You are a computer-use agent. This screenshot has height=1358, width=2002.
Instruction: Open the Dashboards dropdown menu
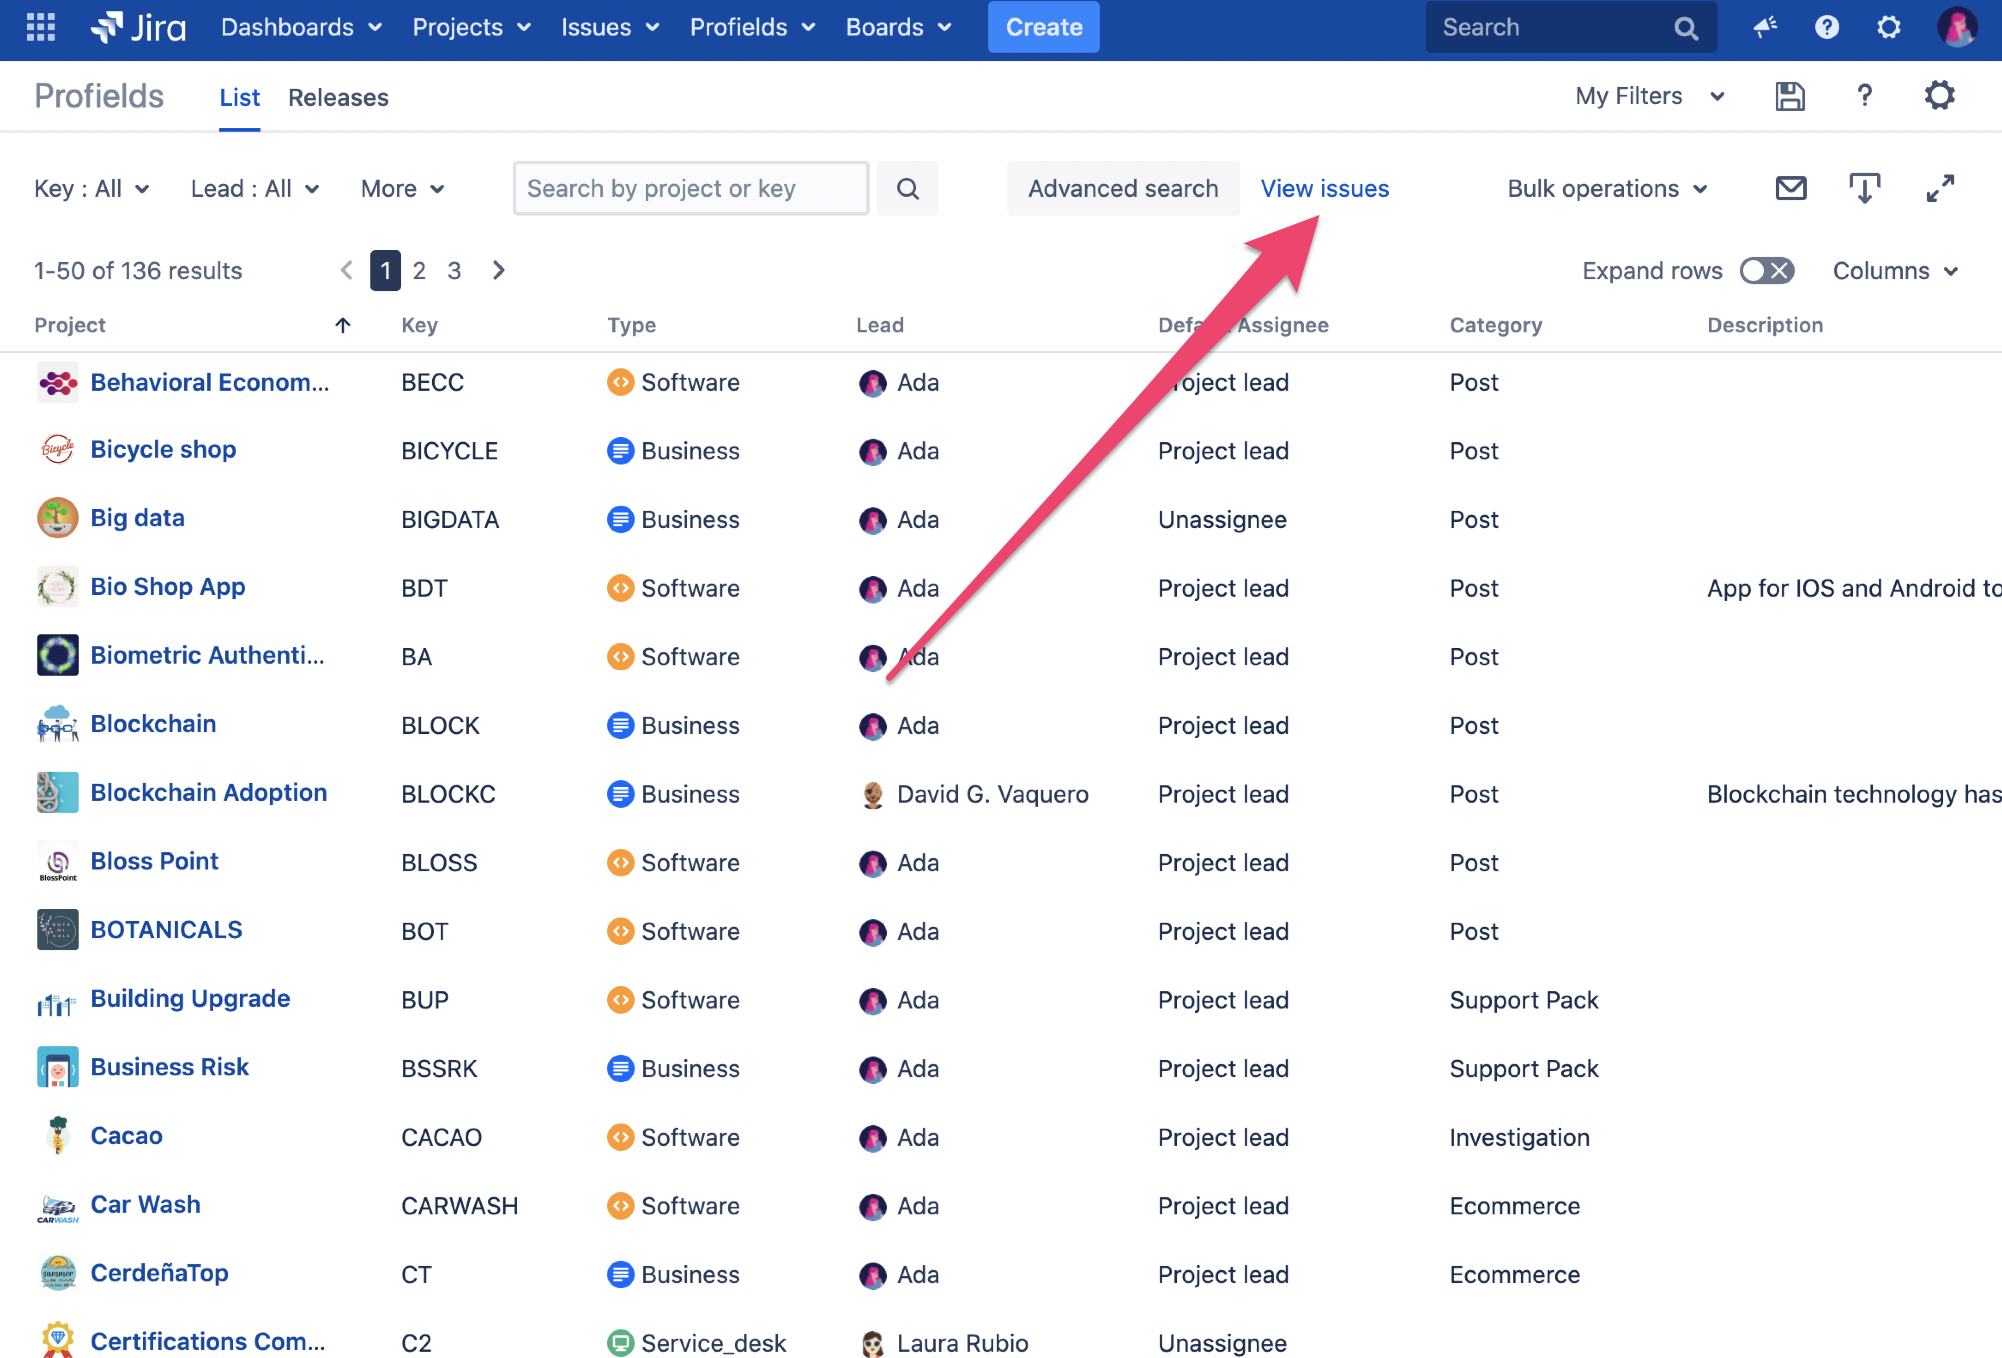pyautogui.click(x=301, y=27)
